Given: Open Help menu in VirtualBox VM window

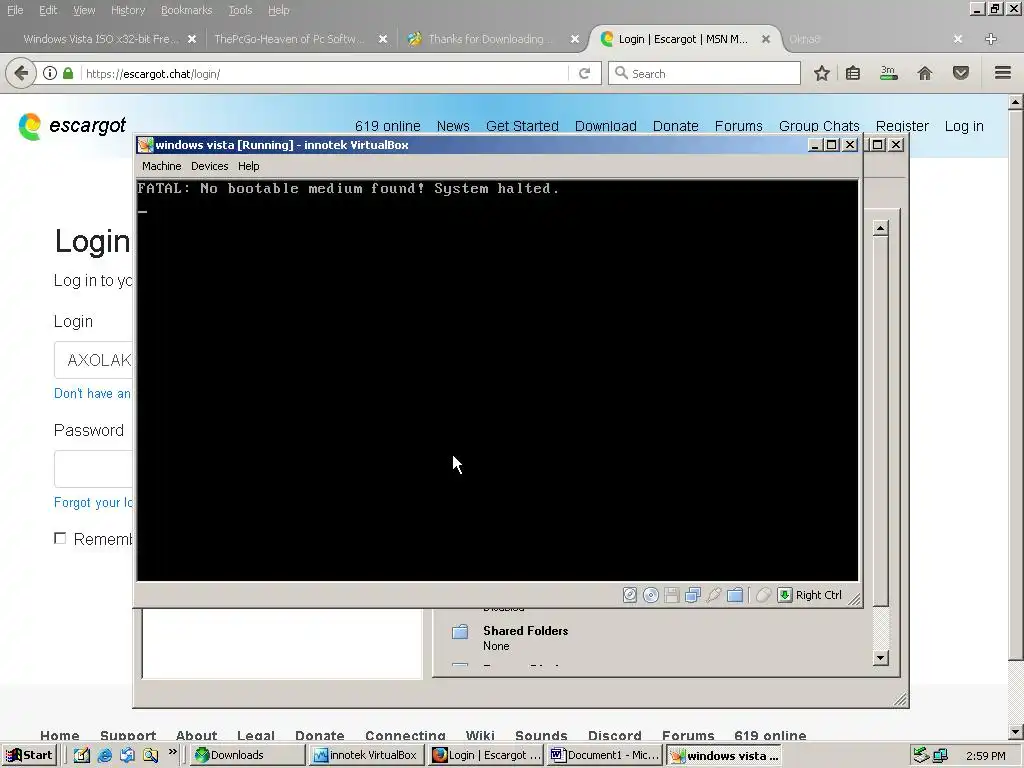Looking at the screenshot, I should pos(248,166).
